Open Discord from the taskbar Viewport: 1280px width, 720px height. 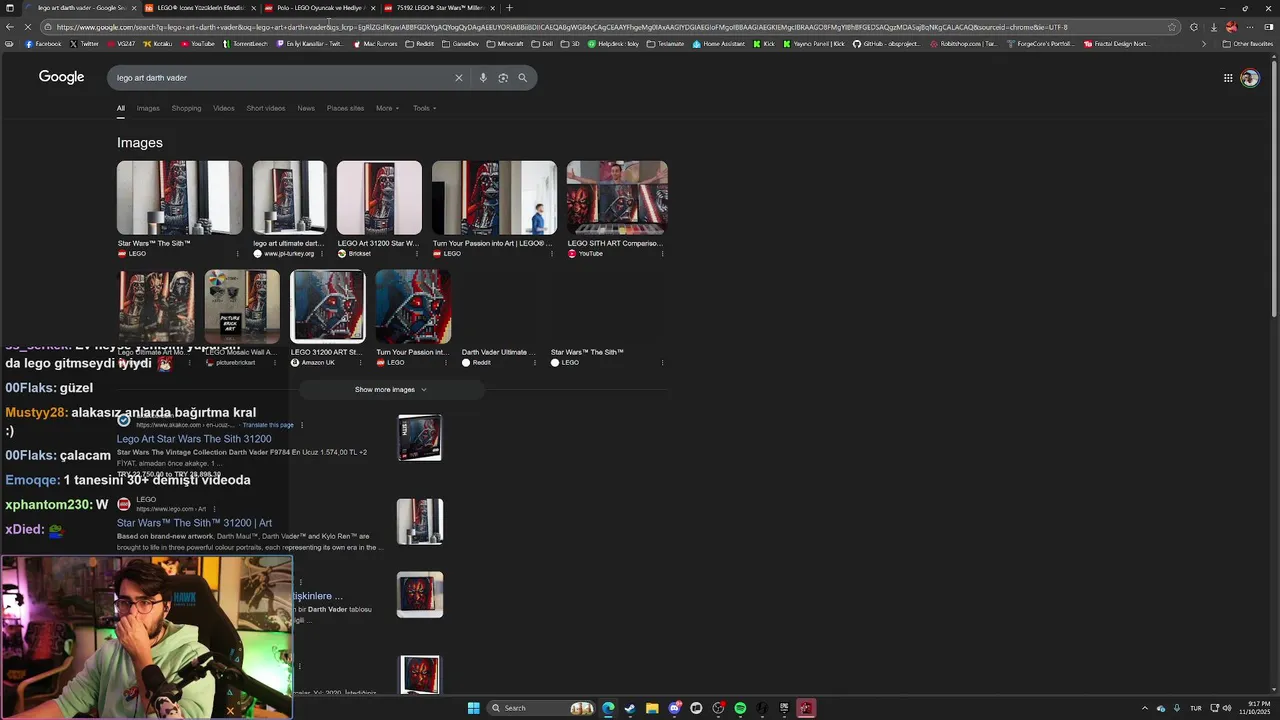tap(674, 708)
